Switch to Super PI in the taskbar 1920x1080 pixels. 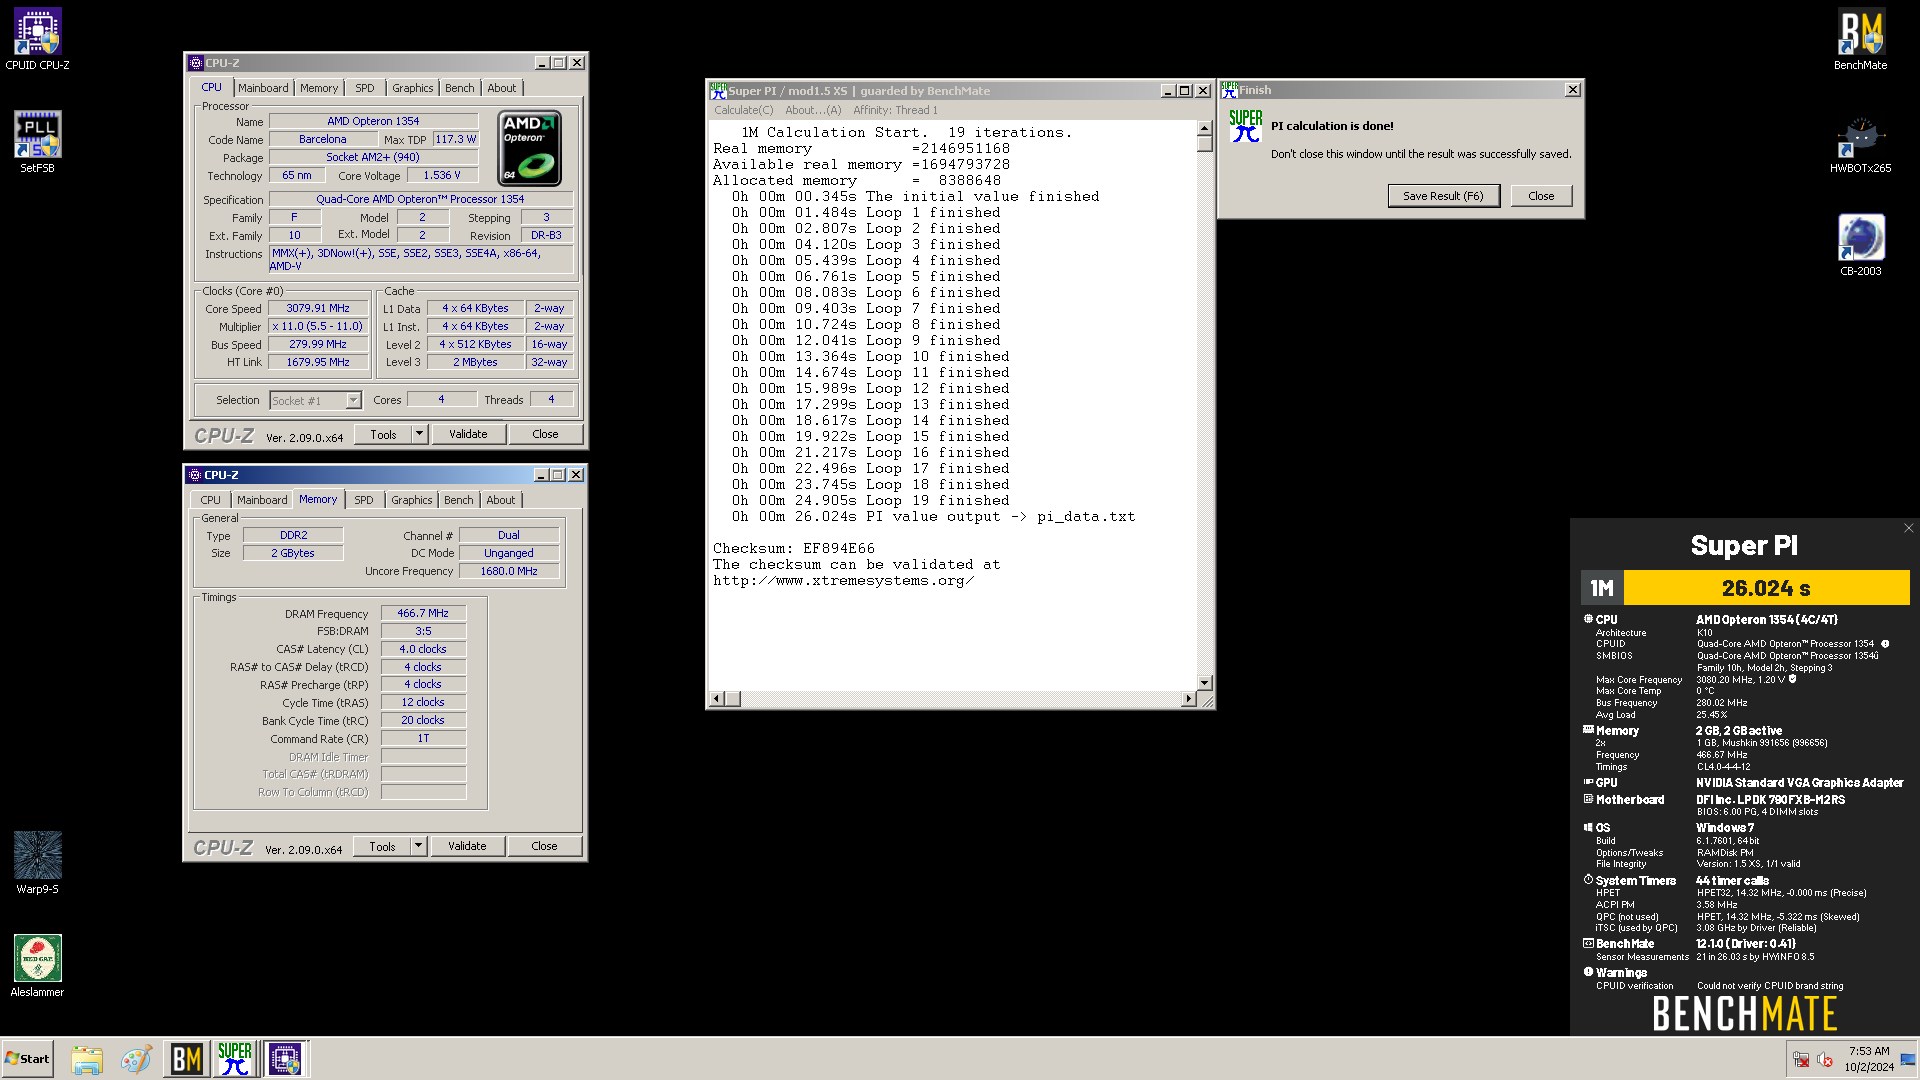tap(235, 1059)
